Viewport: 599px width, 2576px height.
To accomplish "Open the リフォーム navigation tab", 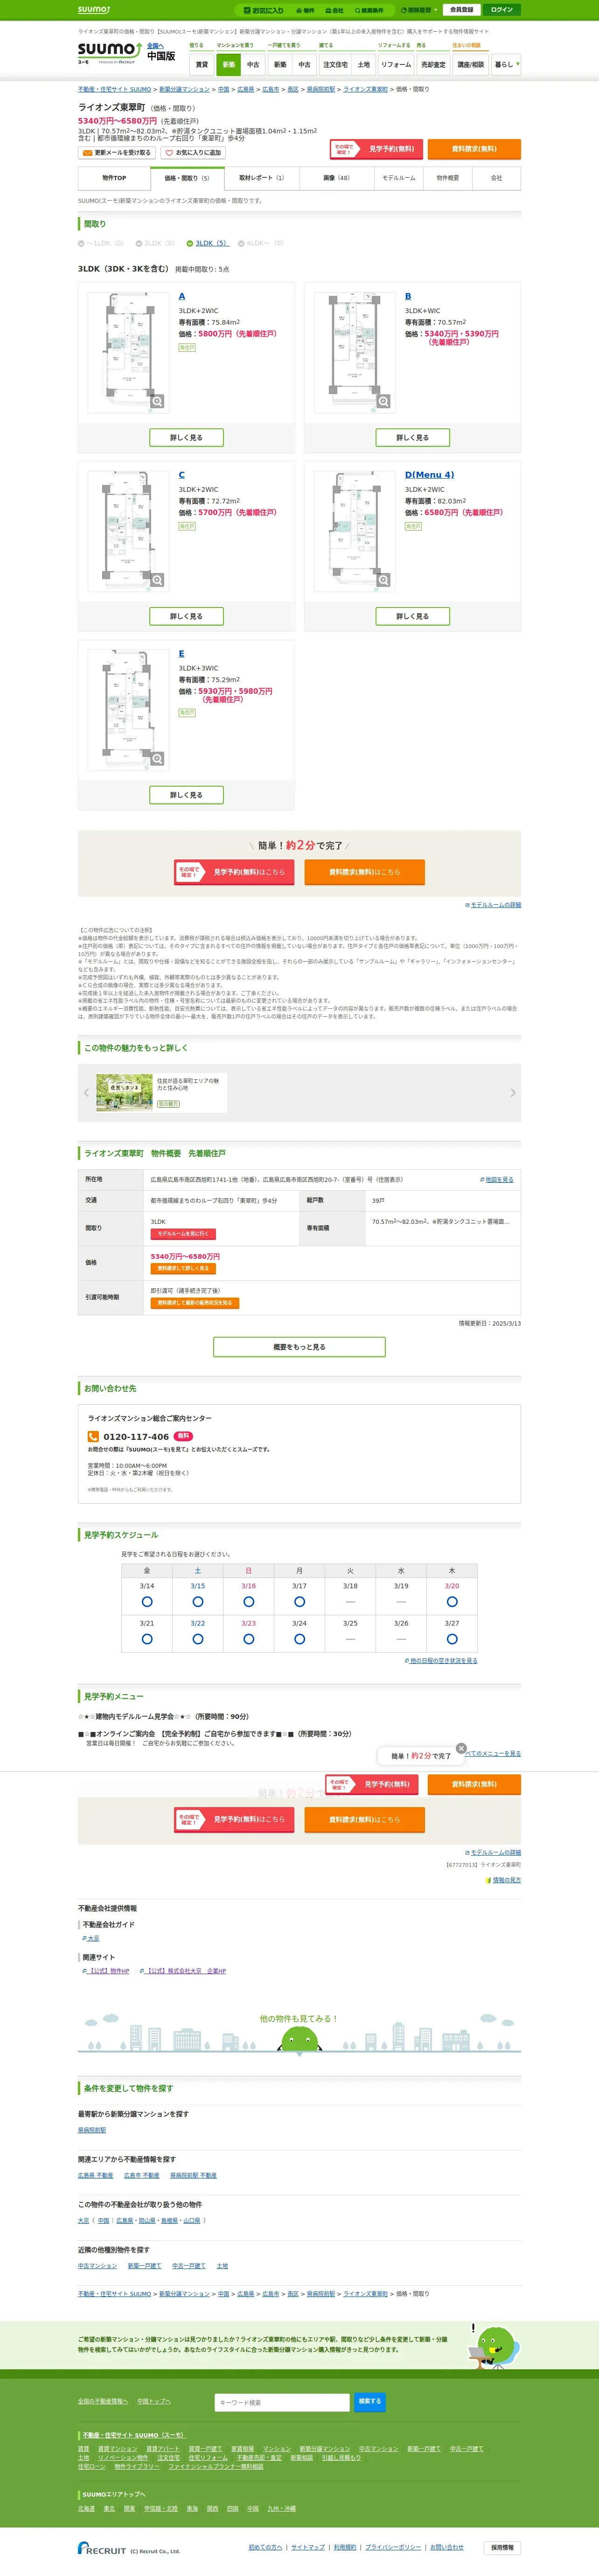I will tap(396, 65).
